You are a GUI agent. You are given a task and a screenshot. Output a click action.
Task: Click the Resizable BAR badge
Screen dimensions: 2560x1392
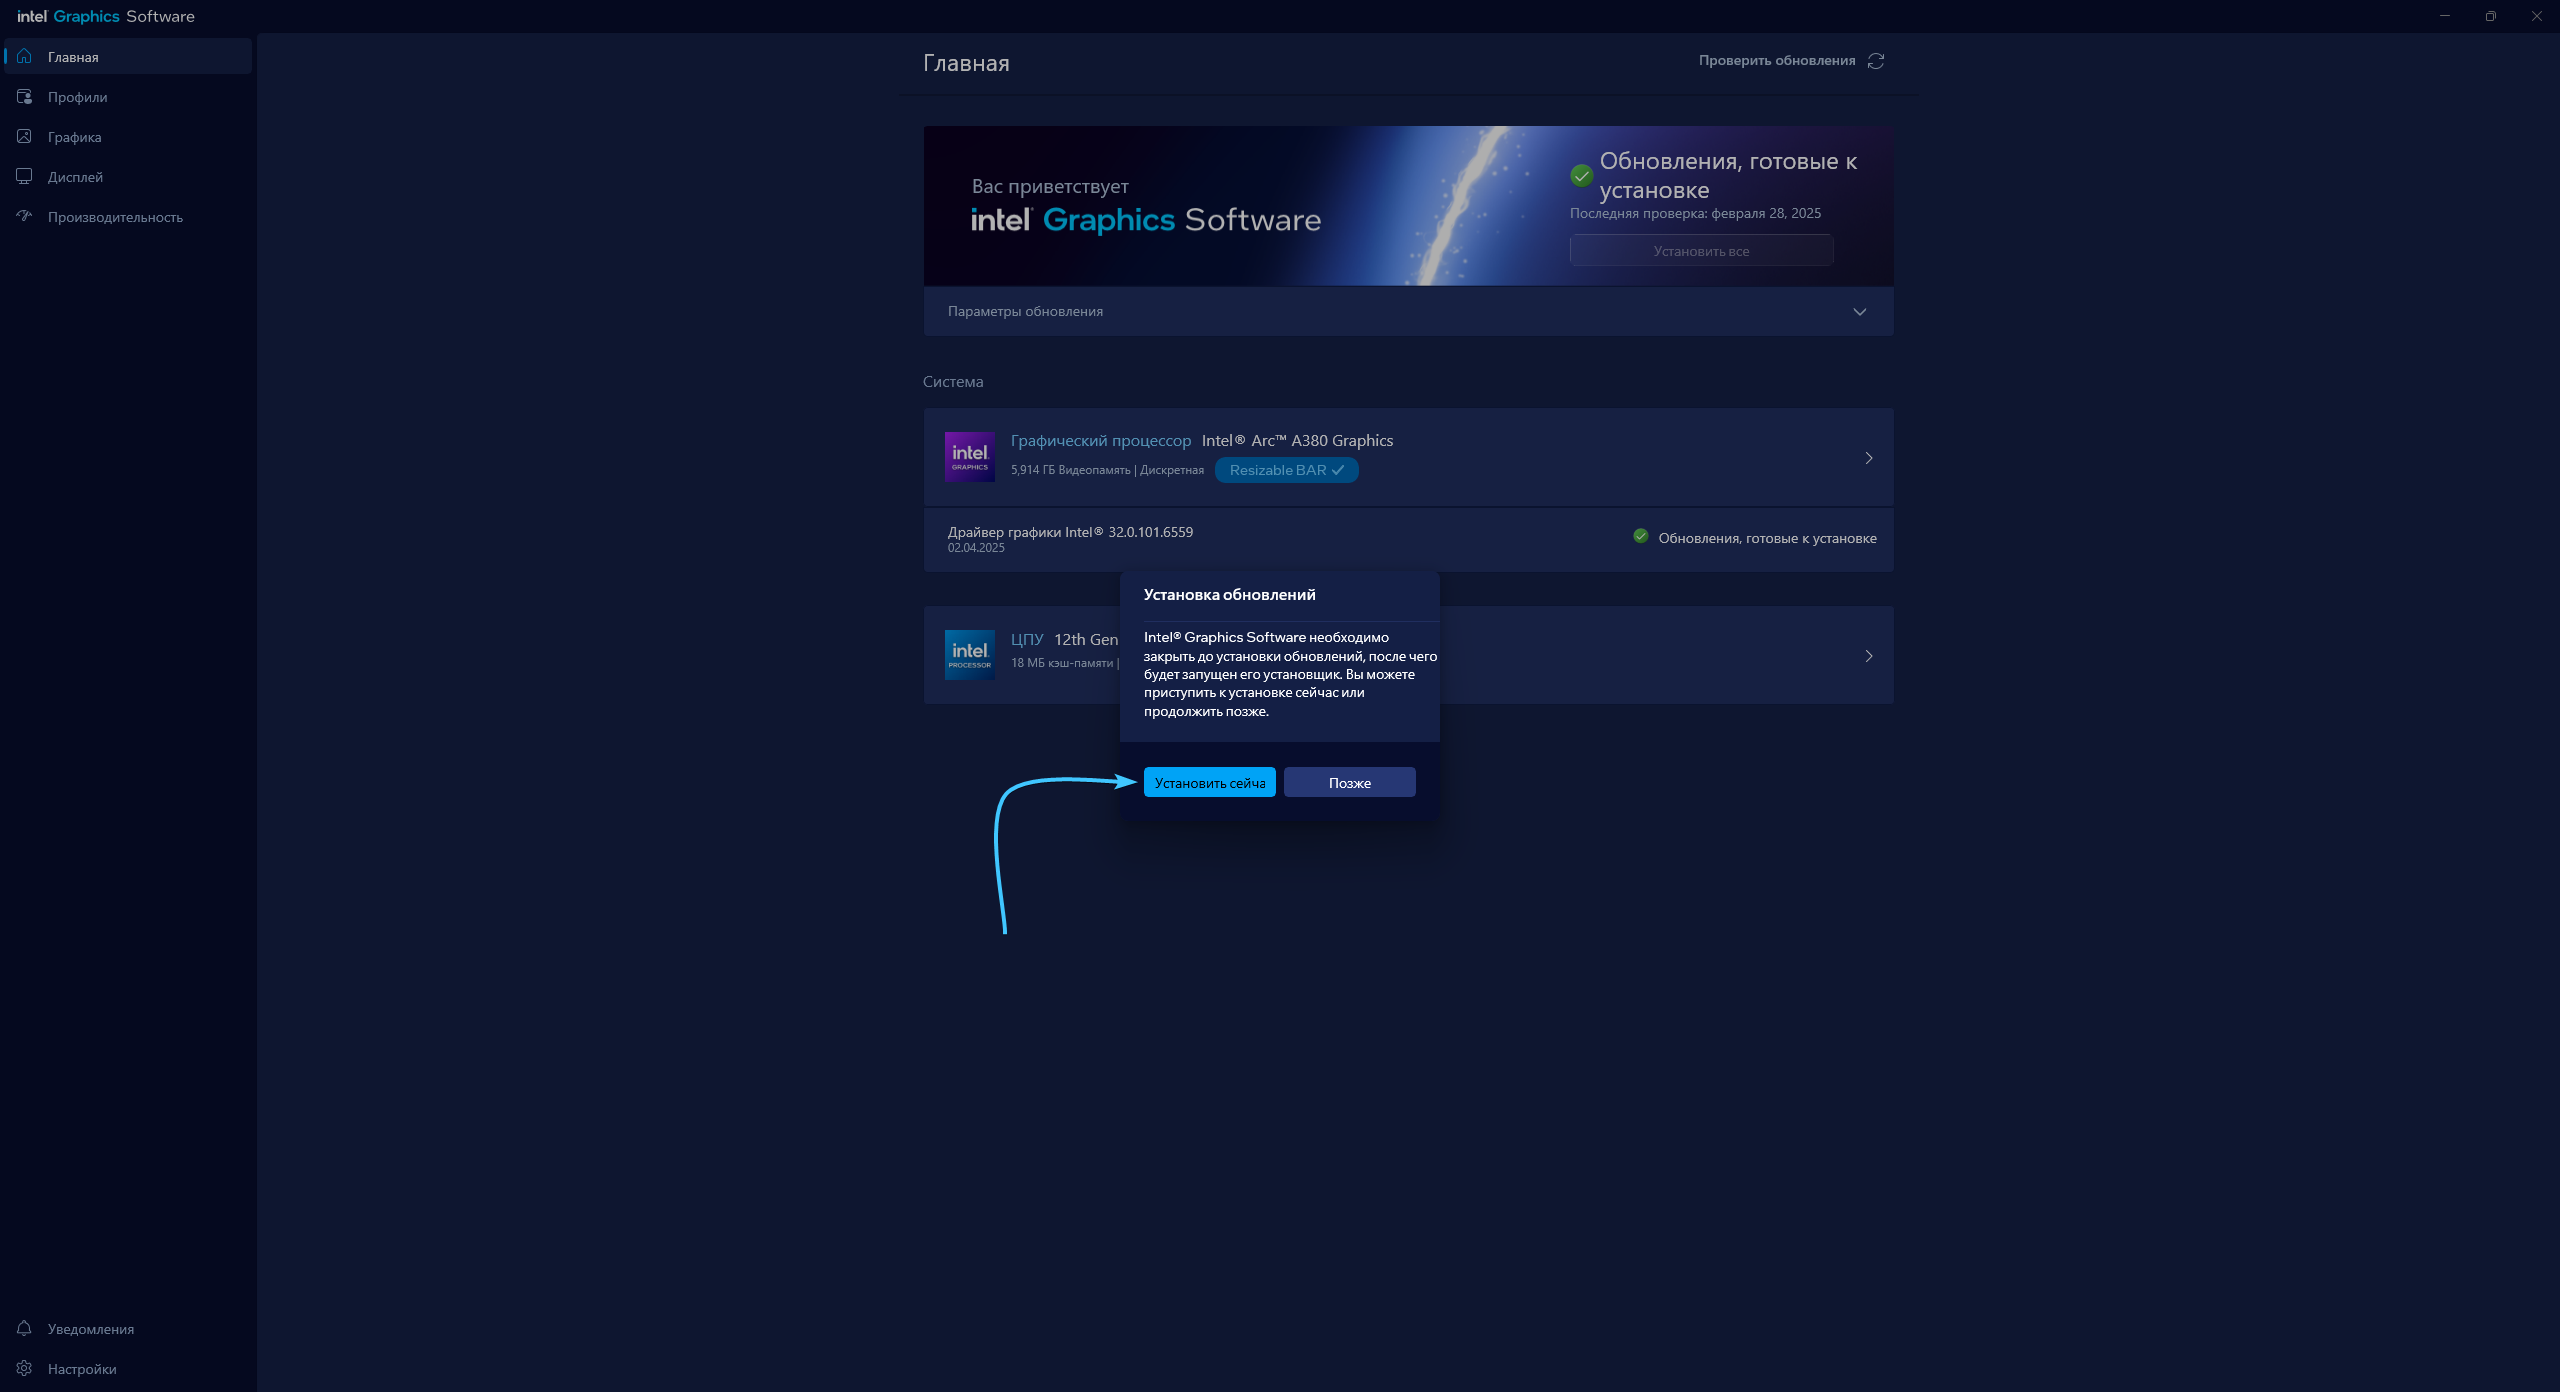coord(1286,470)
